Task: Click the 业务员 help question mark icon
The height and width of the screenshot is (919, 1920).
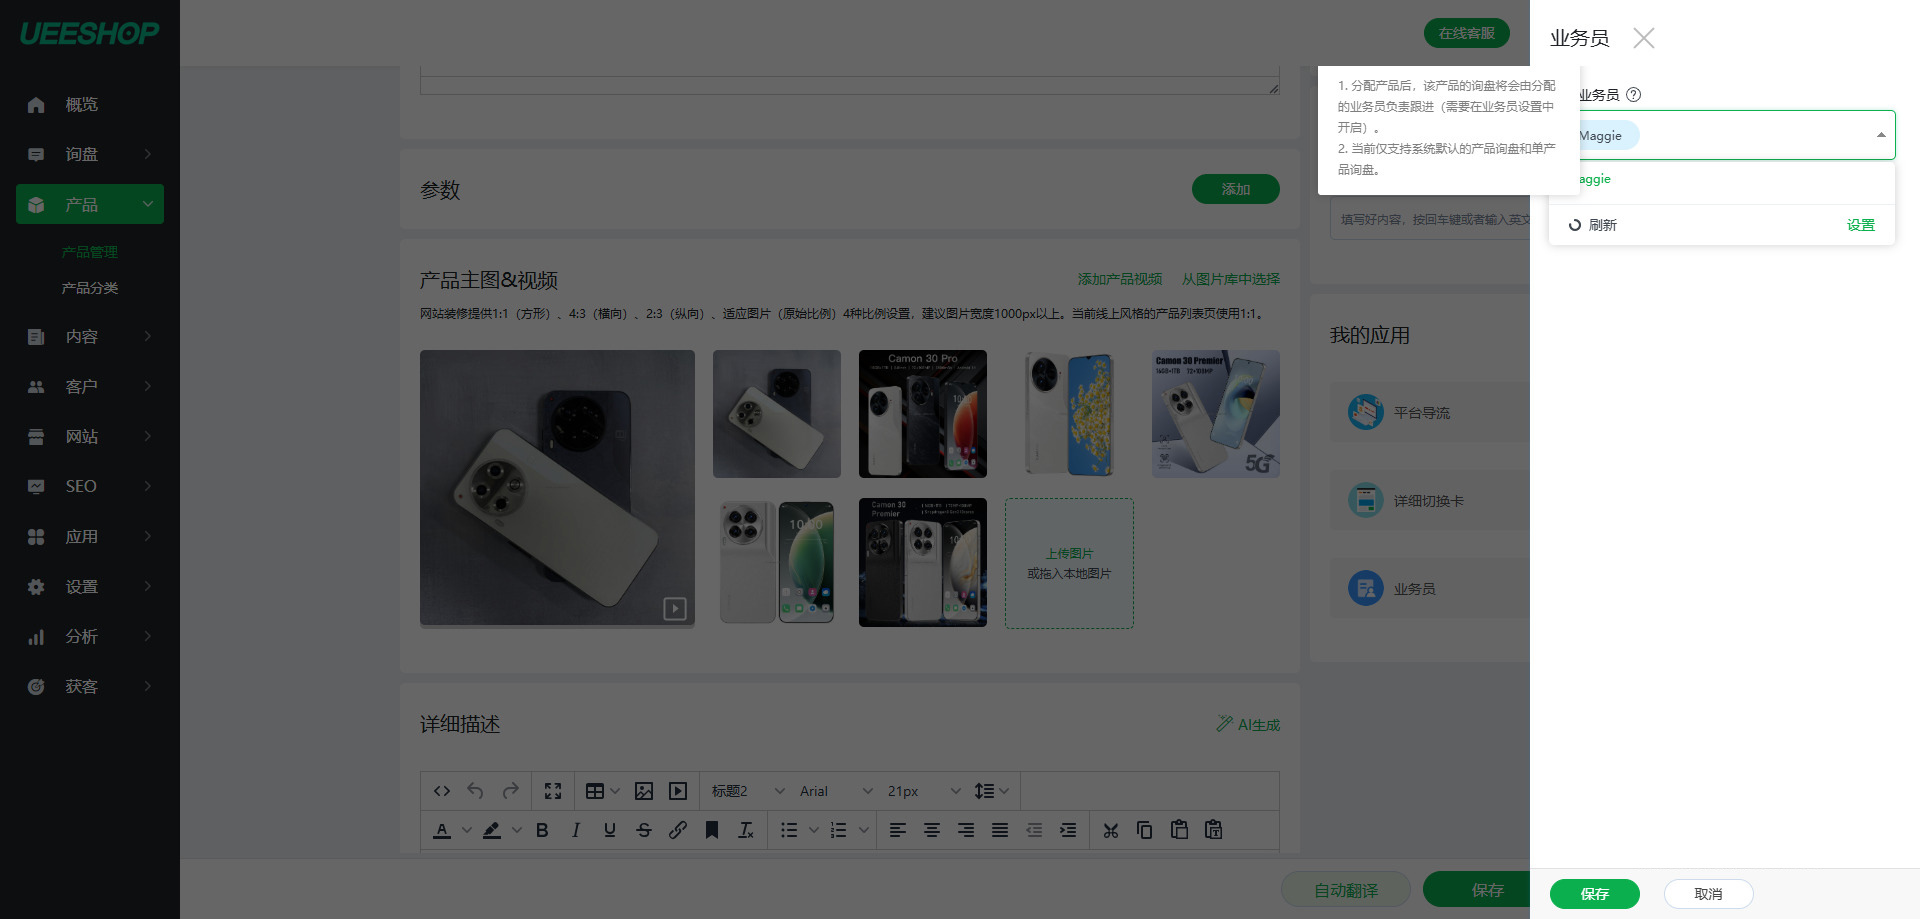Action: coord(1634,95)
